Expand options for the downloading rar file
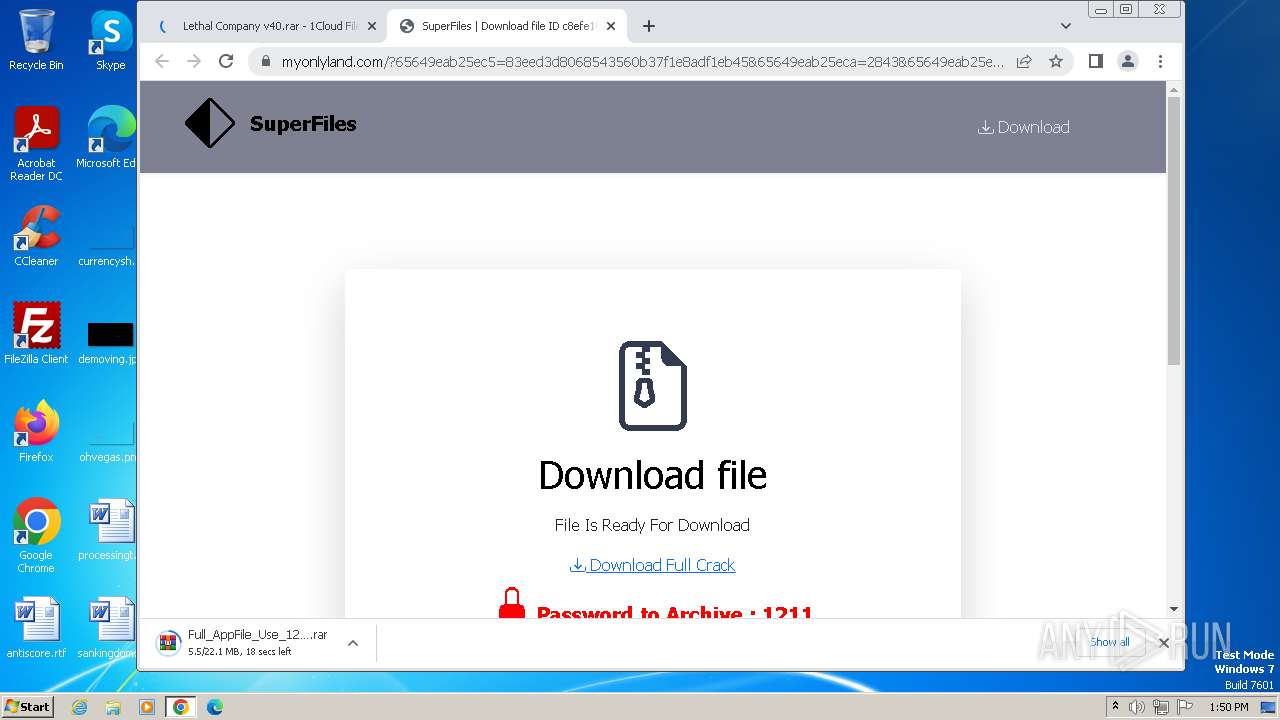 pyautogui.click(x=352, y=643)
